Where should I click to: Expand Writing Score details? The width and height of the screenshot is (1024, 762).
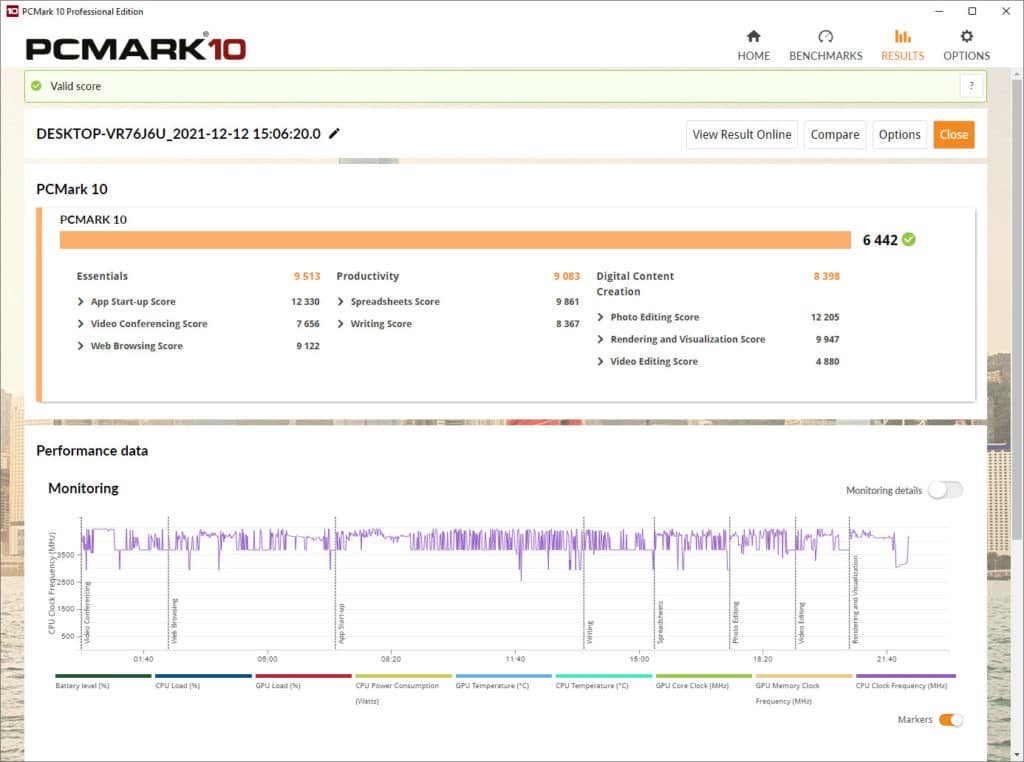click(x=340, y=324)
